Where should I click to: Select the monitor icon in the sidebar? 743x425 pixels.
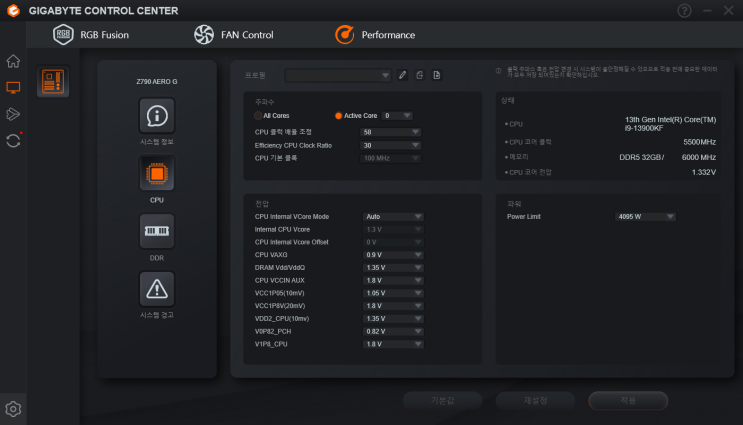pyautogui.click(x=13, y=88)
